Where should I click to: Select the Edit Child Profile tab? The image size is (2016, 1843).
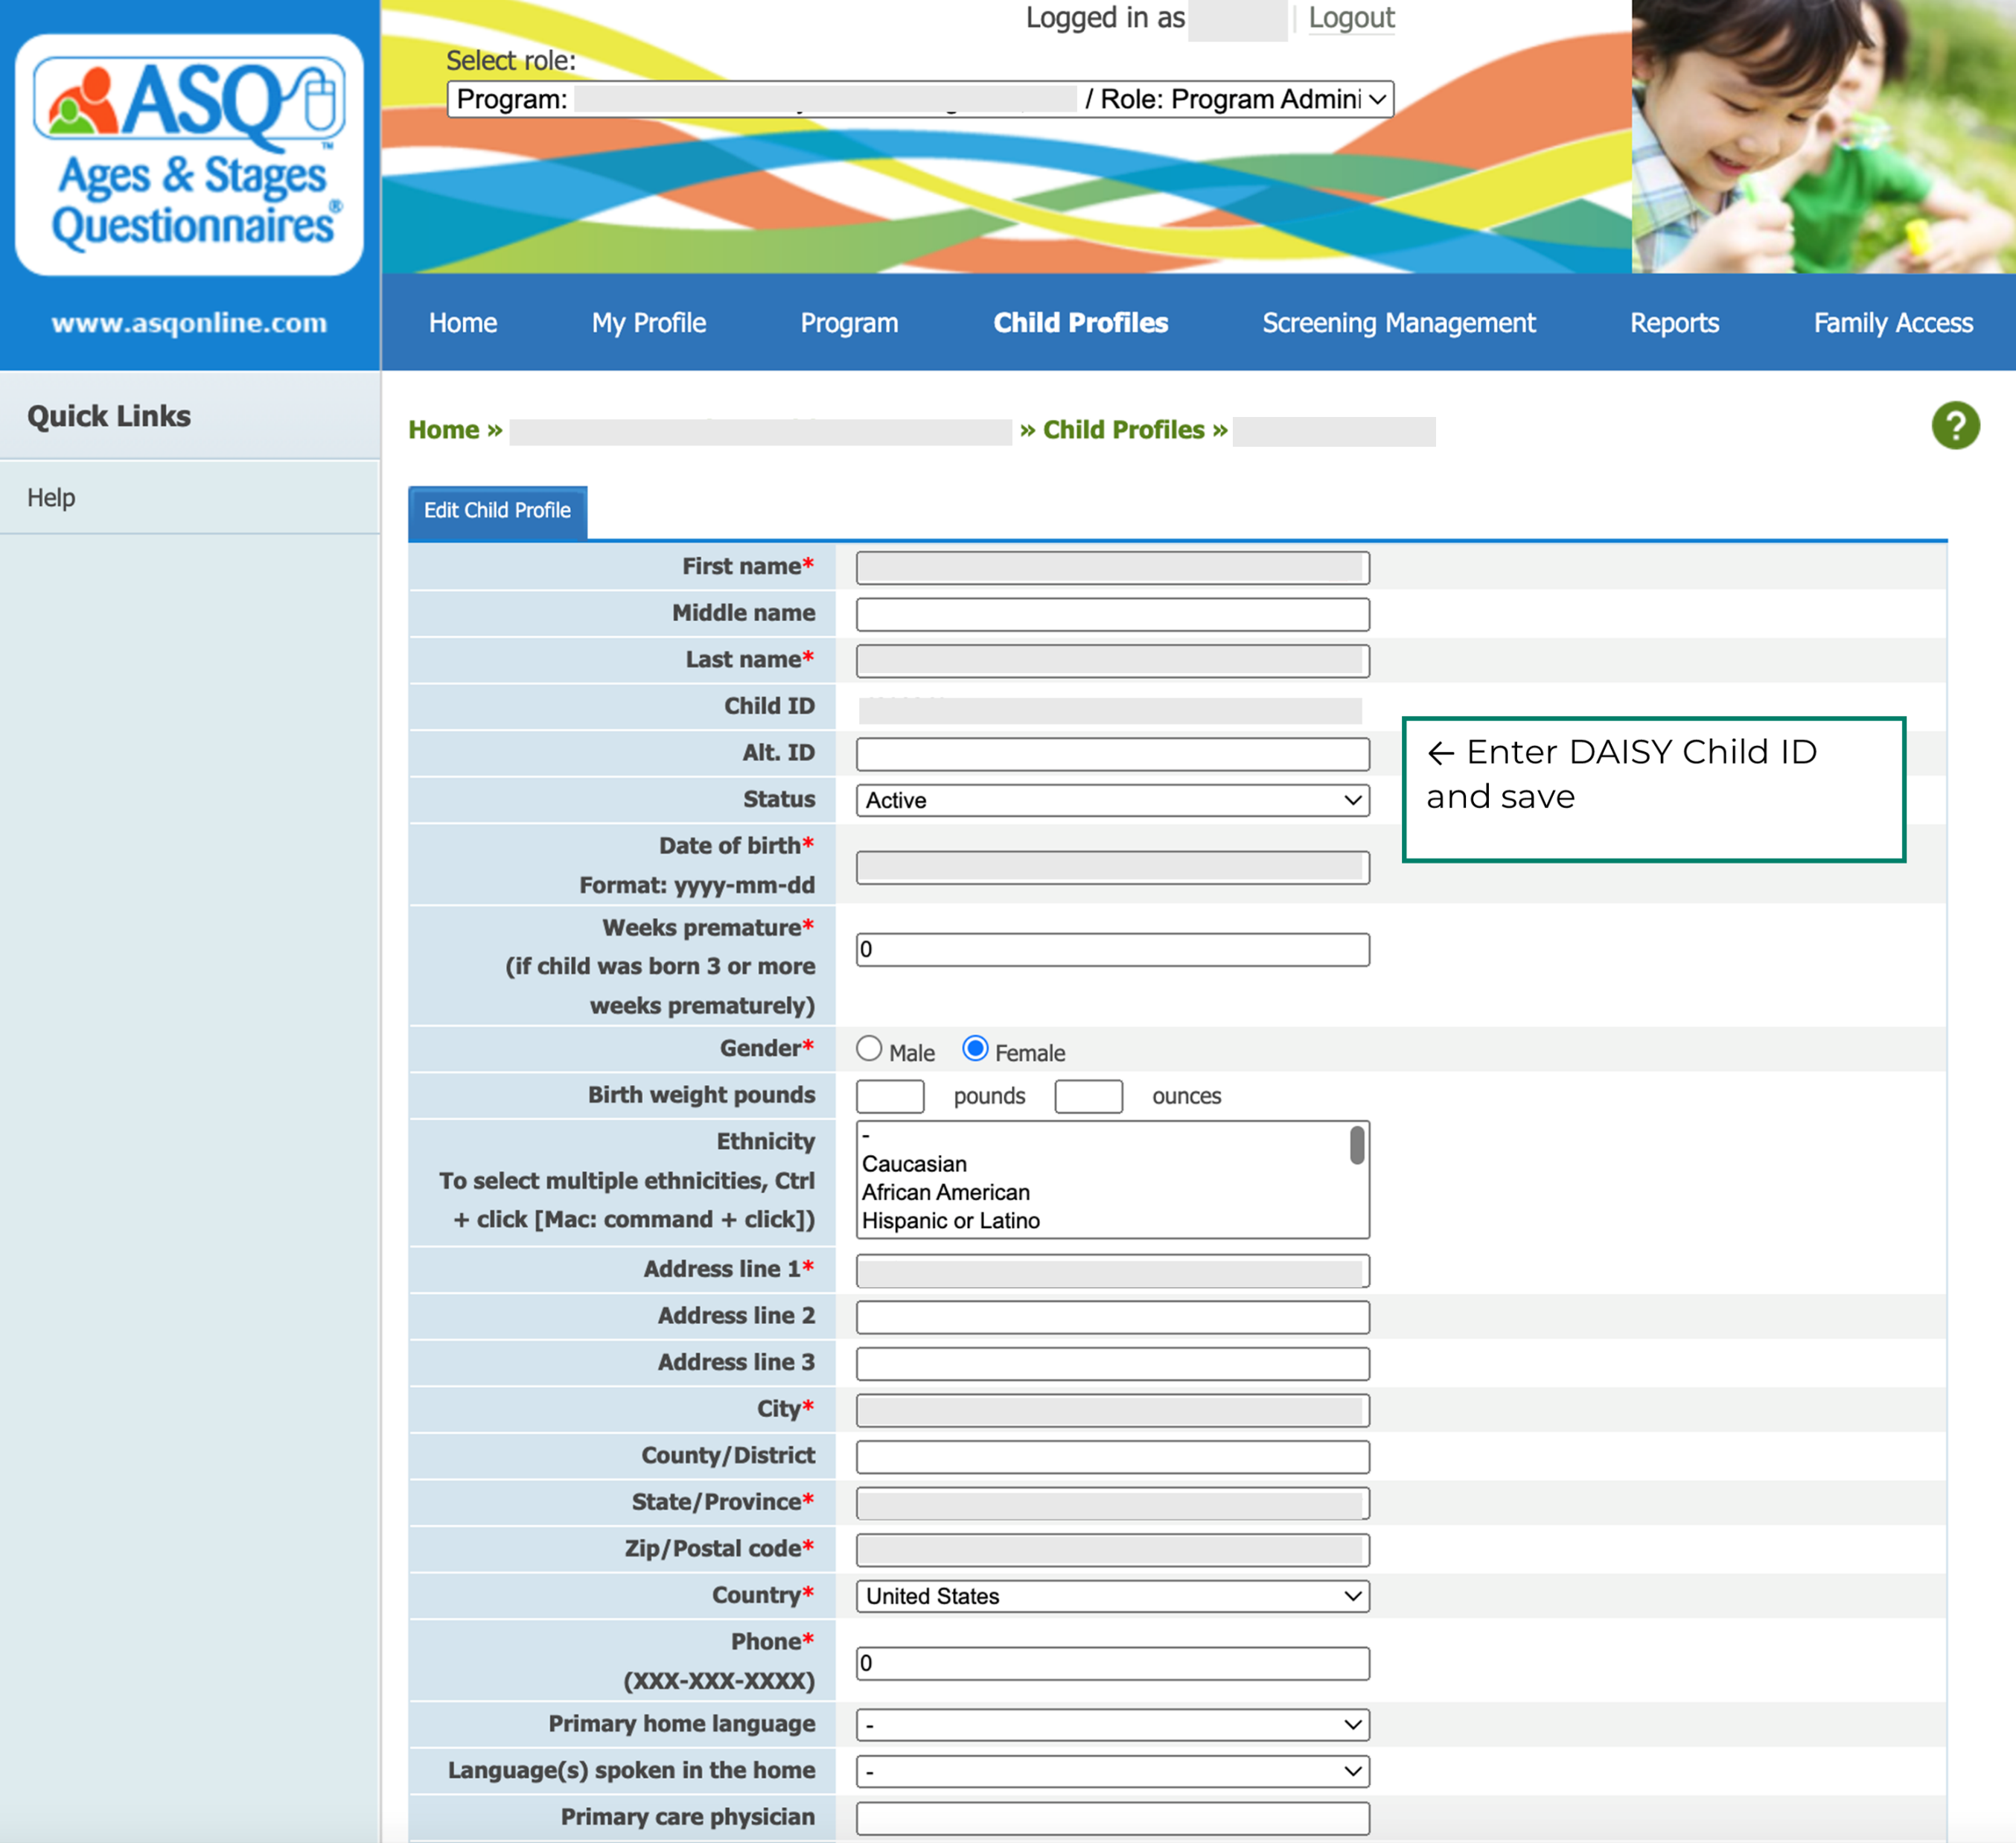(x=497, y=511)
